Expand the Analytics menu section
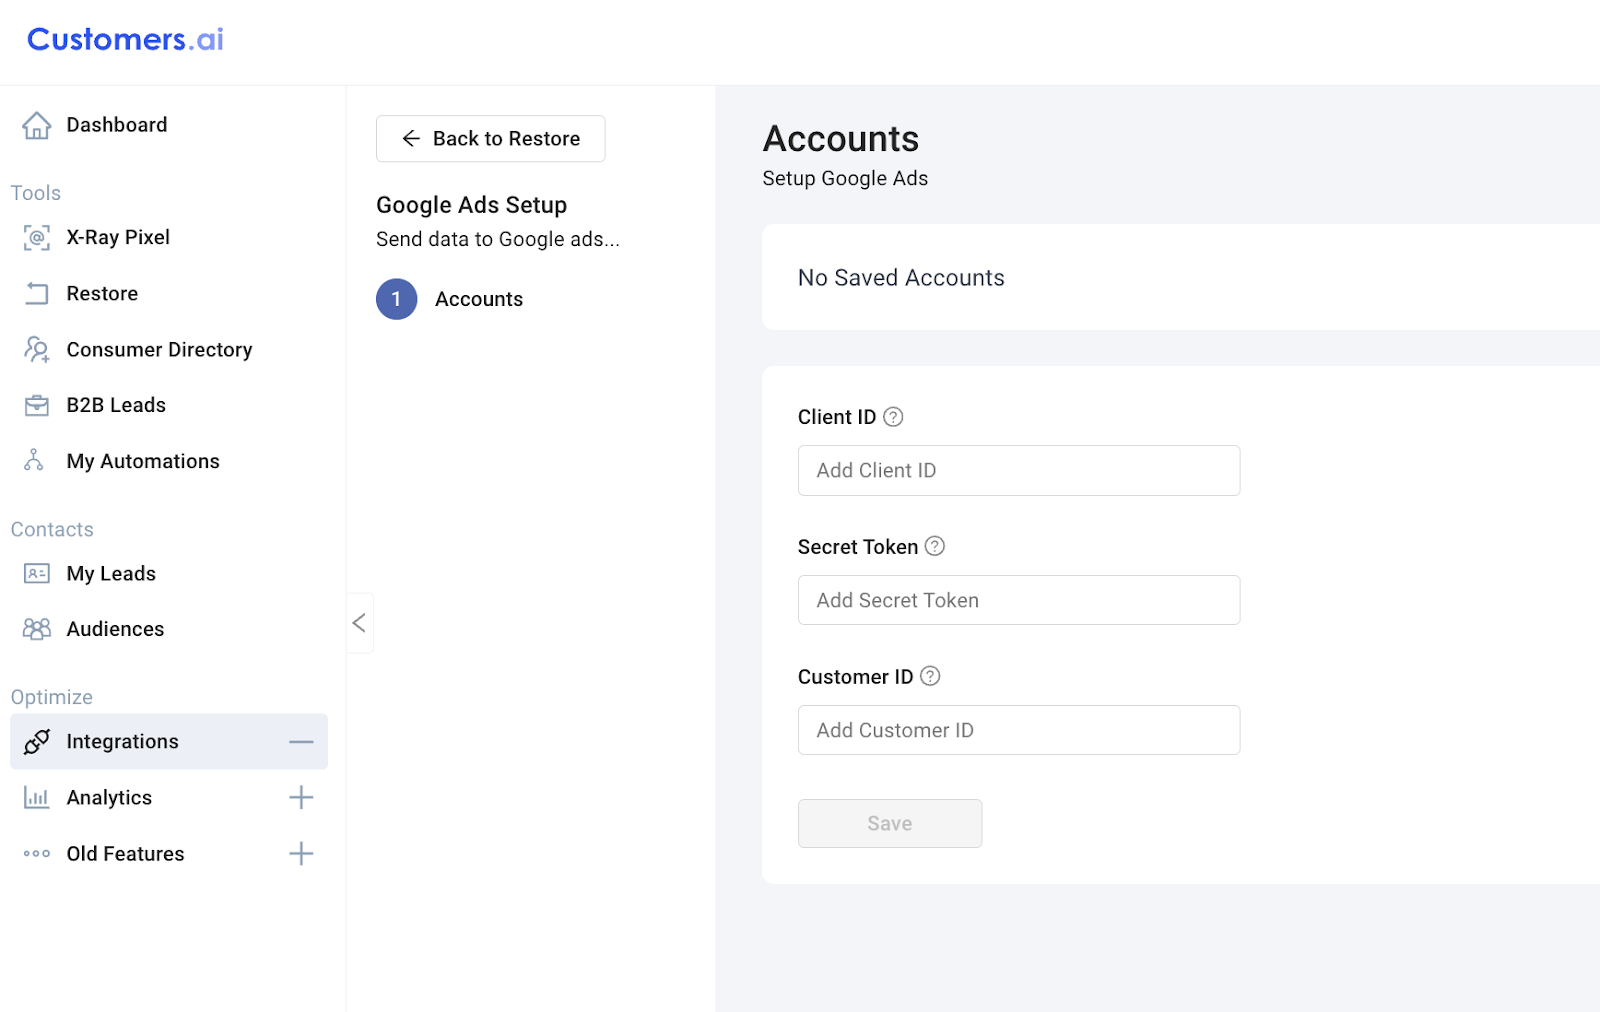Image resolution: width=1600 pixels, height=1012 pixels. pyautogui.click(x=301, y=797)
